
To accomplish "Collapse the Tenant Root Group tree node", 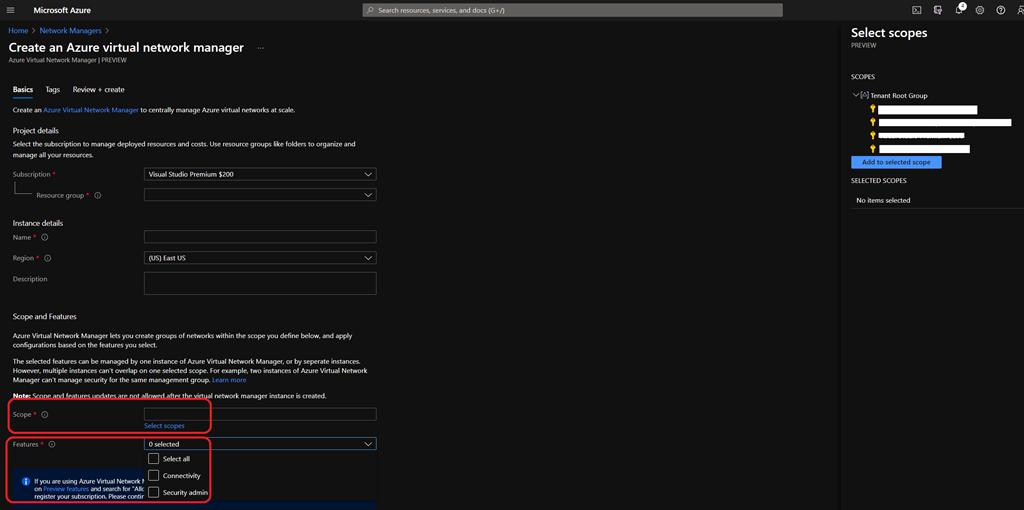I will [x=856, y=95].
